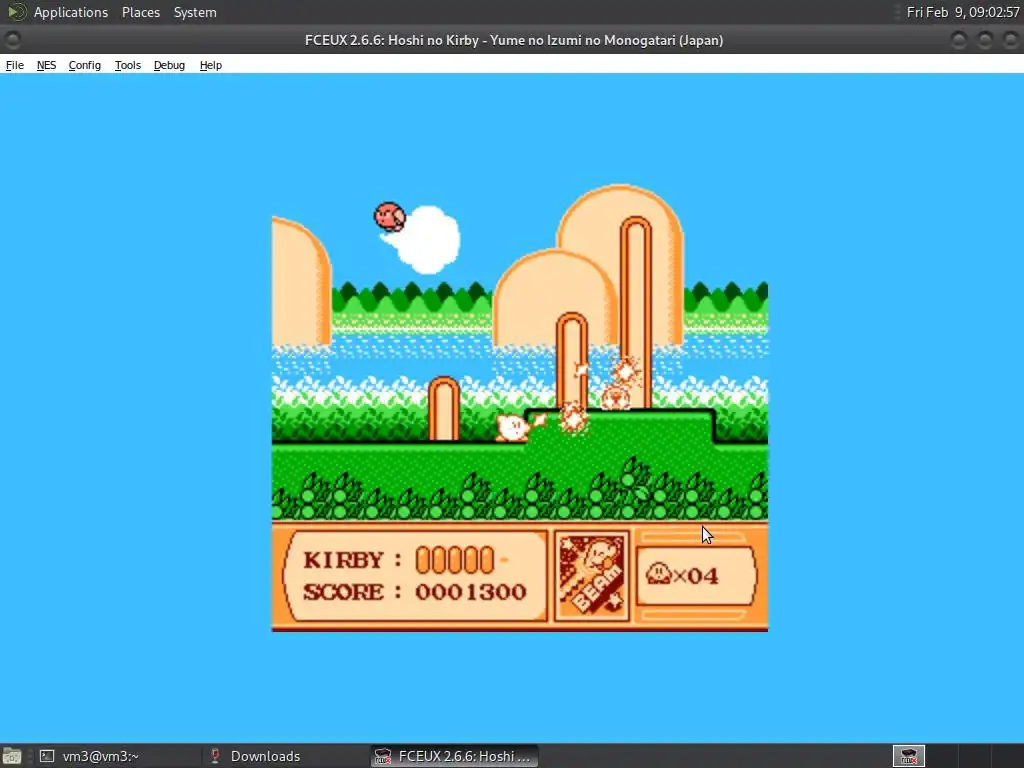Image resolution: width=1024 pixels, height=768 pixels.
Task: Click the FCEUX window title text
Action: pyautogui.click(x=514, y=40)
